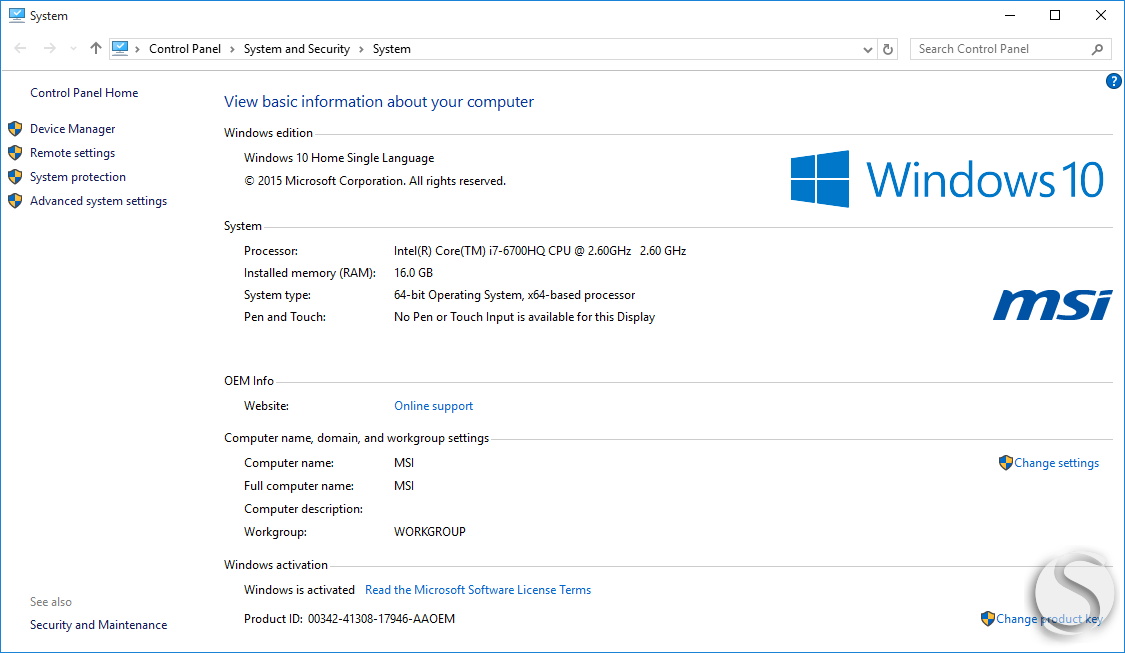Viewport: 1125px width, 653px height.
Task: Follow the Online support link
Action: click(x=433, y=406)
